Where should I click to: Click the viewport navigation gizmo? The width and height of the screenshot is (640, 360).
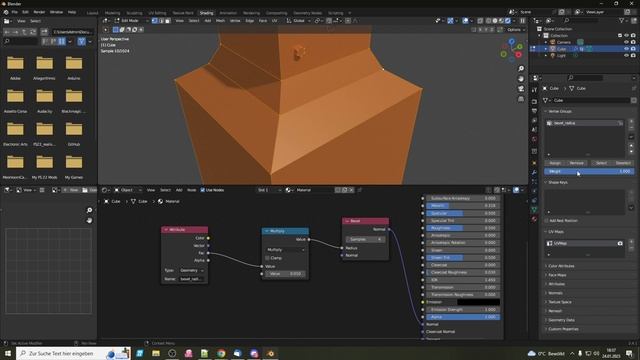coord(511,50)
